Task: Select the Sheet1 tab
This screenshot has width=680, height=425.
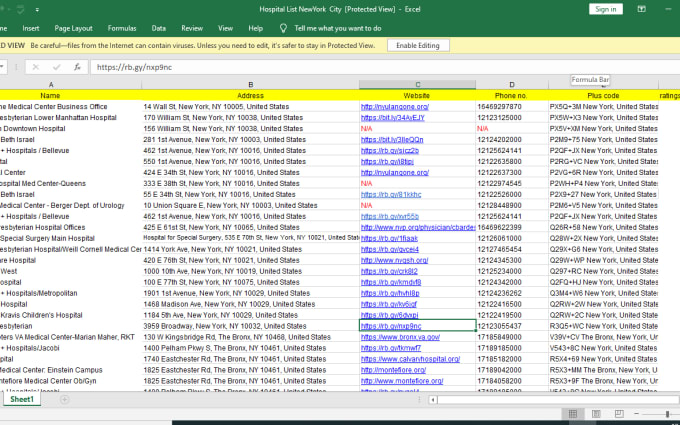Action: [x=22, y=399]
